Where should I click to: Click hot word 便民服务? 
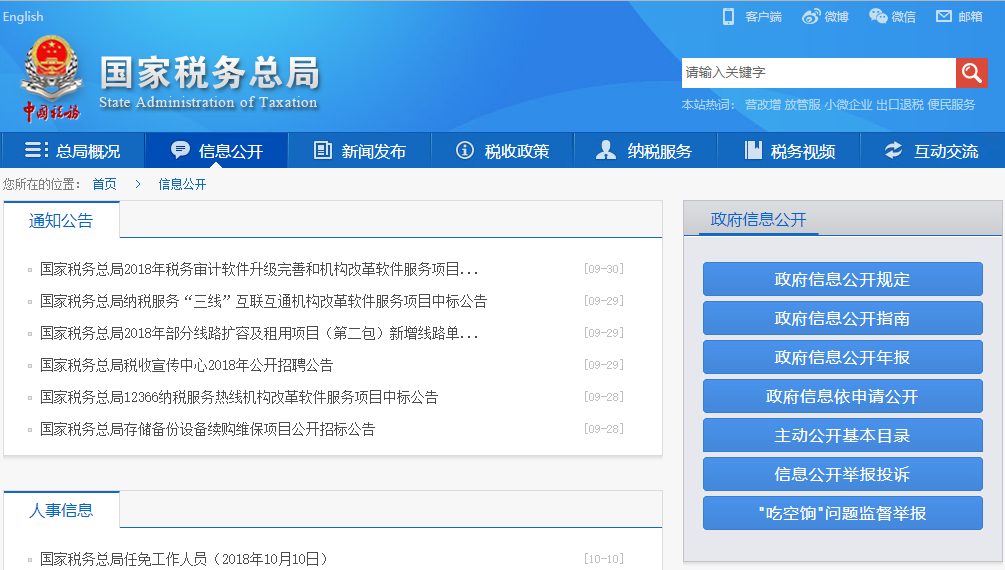point(951,105)
